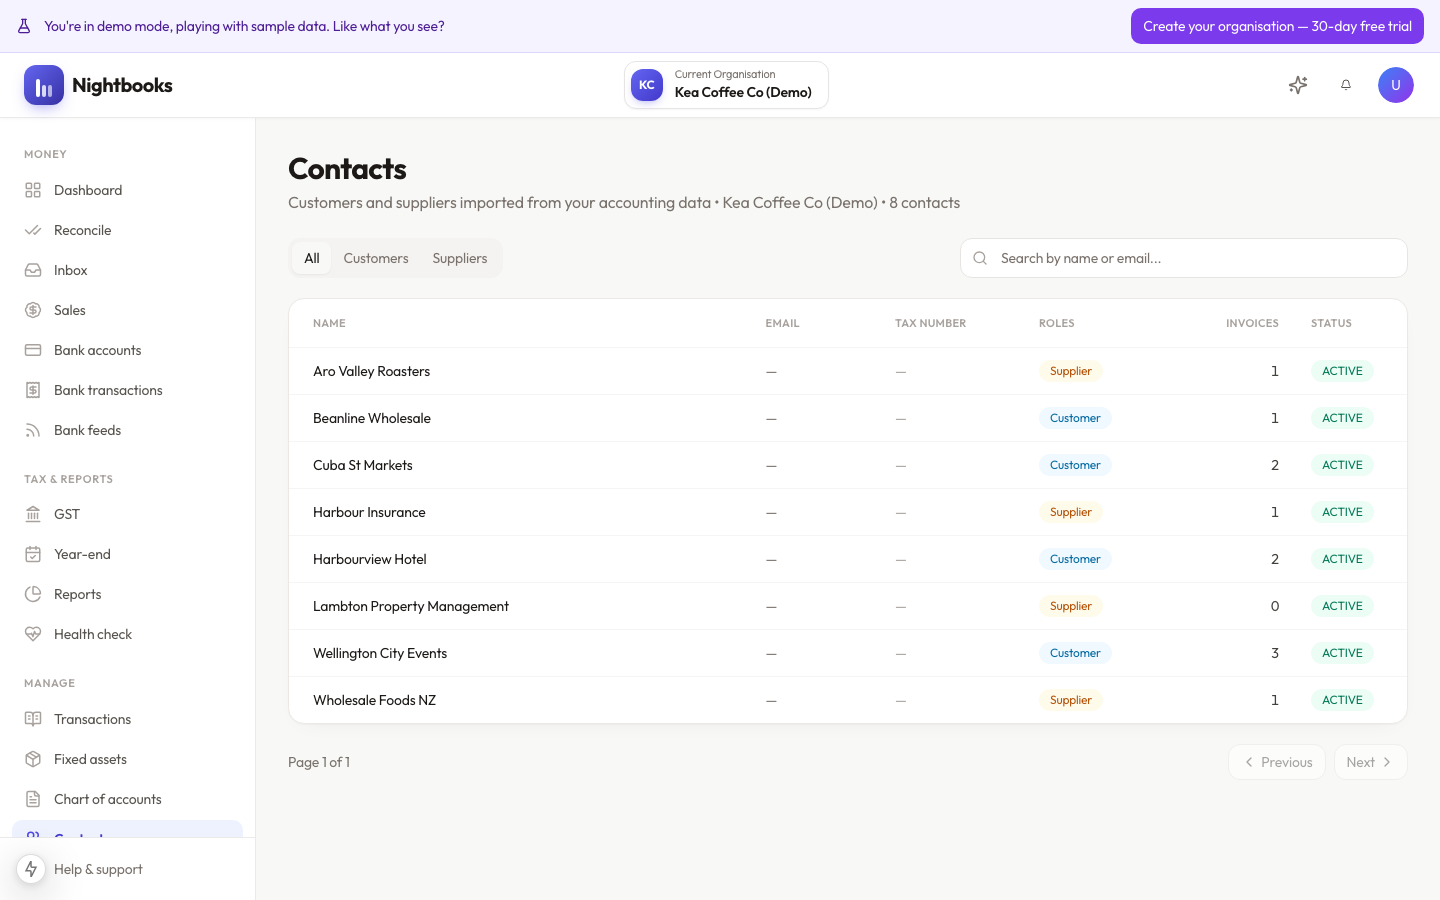Open Bank transactions page
The width and height of the screenshot is (1440, 900).
coord(127,390)
